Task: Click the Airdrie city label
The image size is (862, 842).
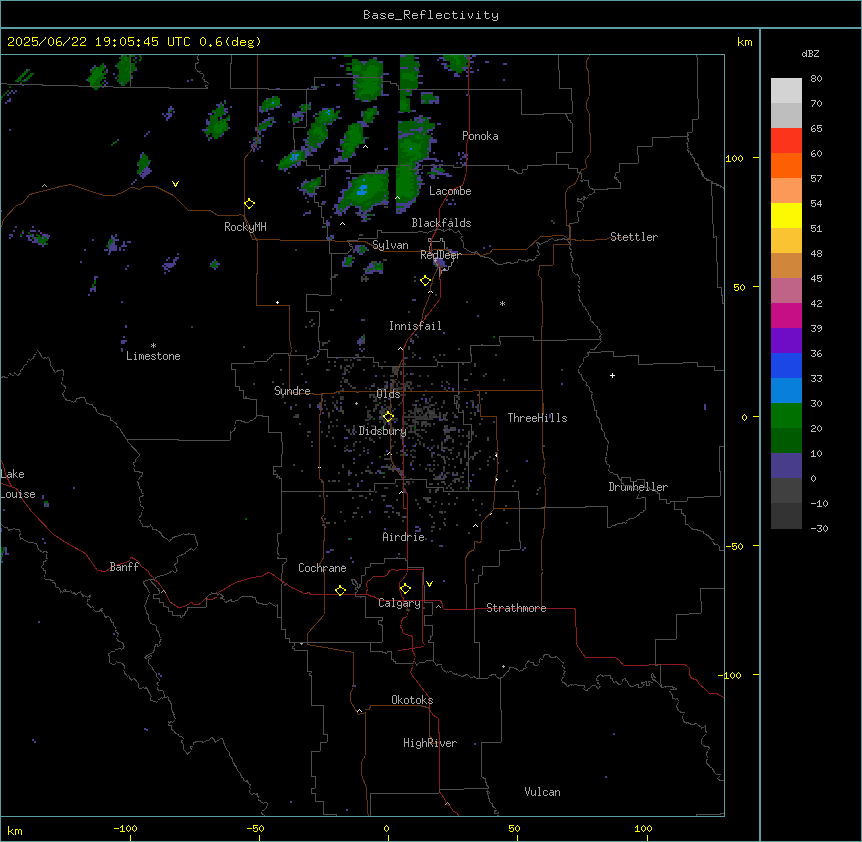Action: 404,537
